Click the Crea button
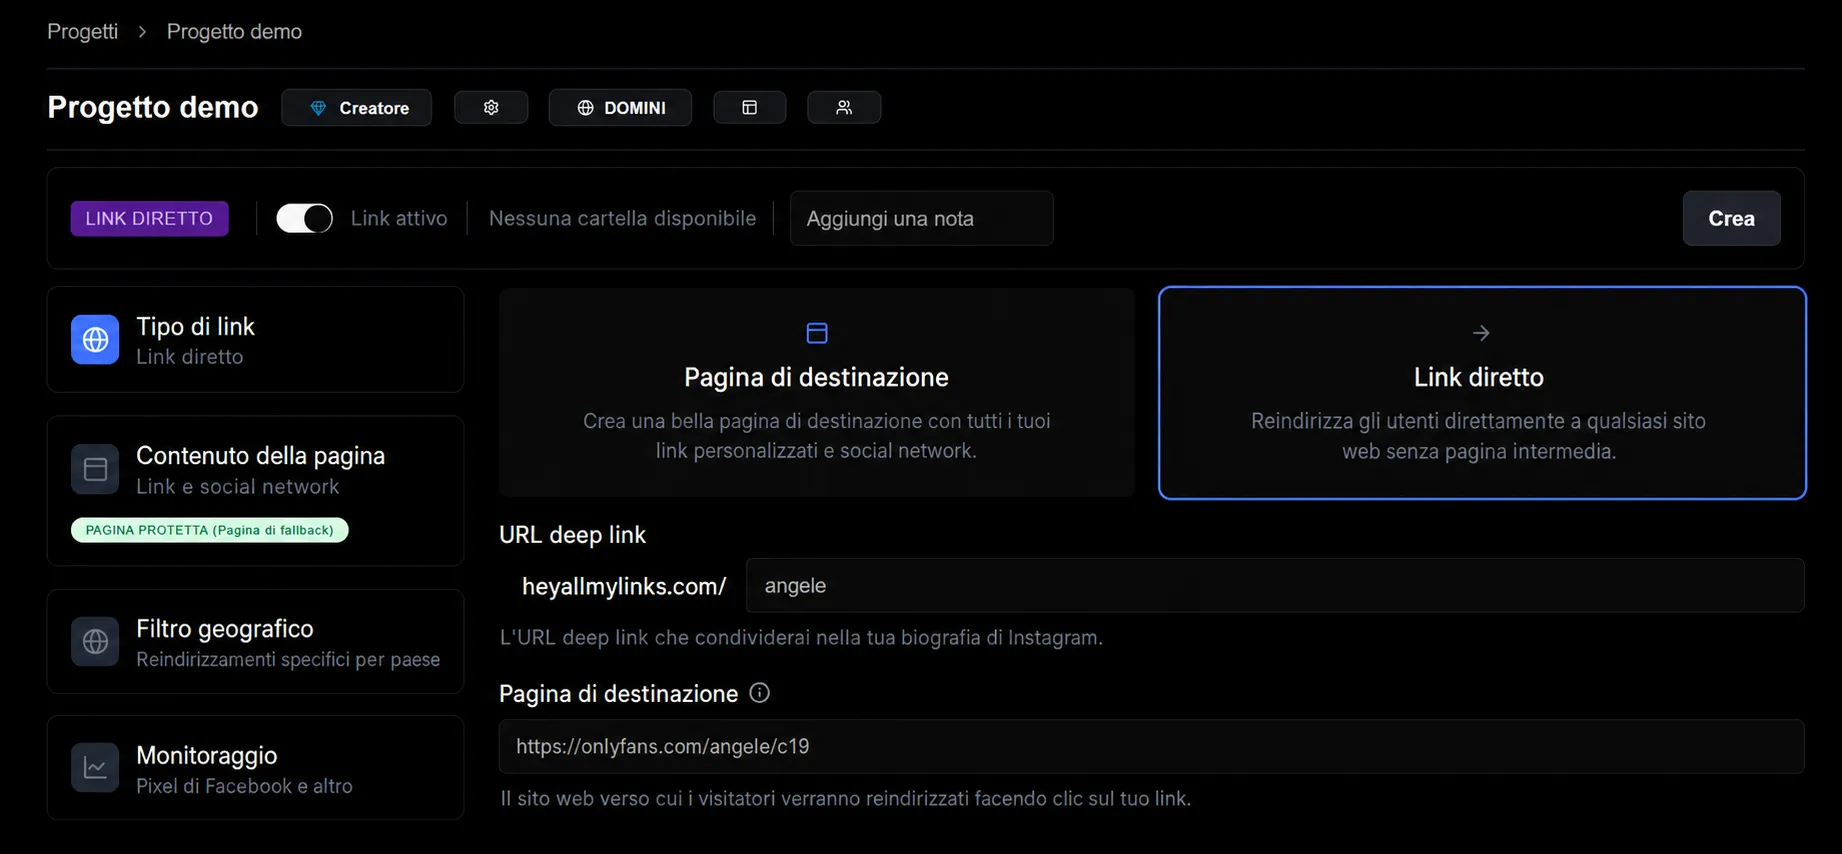 [x=1731, y=218]
